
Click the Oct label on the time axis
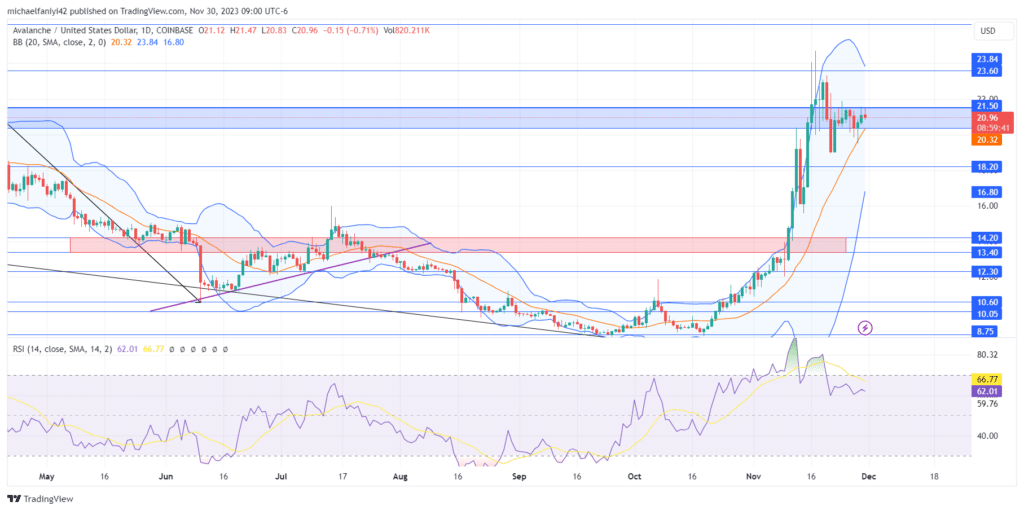pos(634,477)
